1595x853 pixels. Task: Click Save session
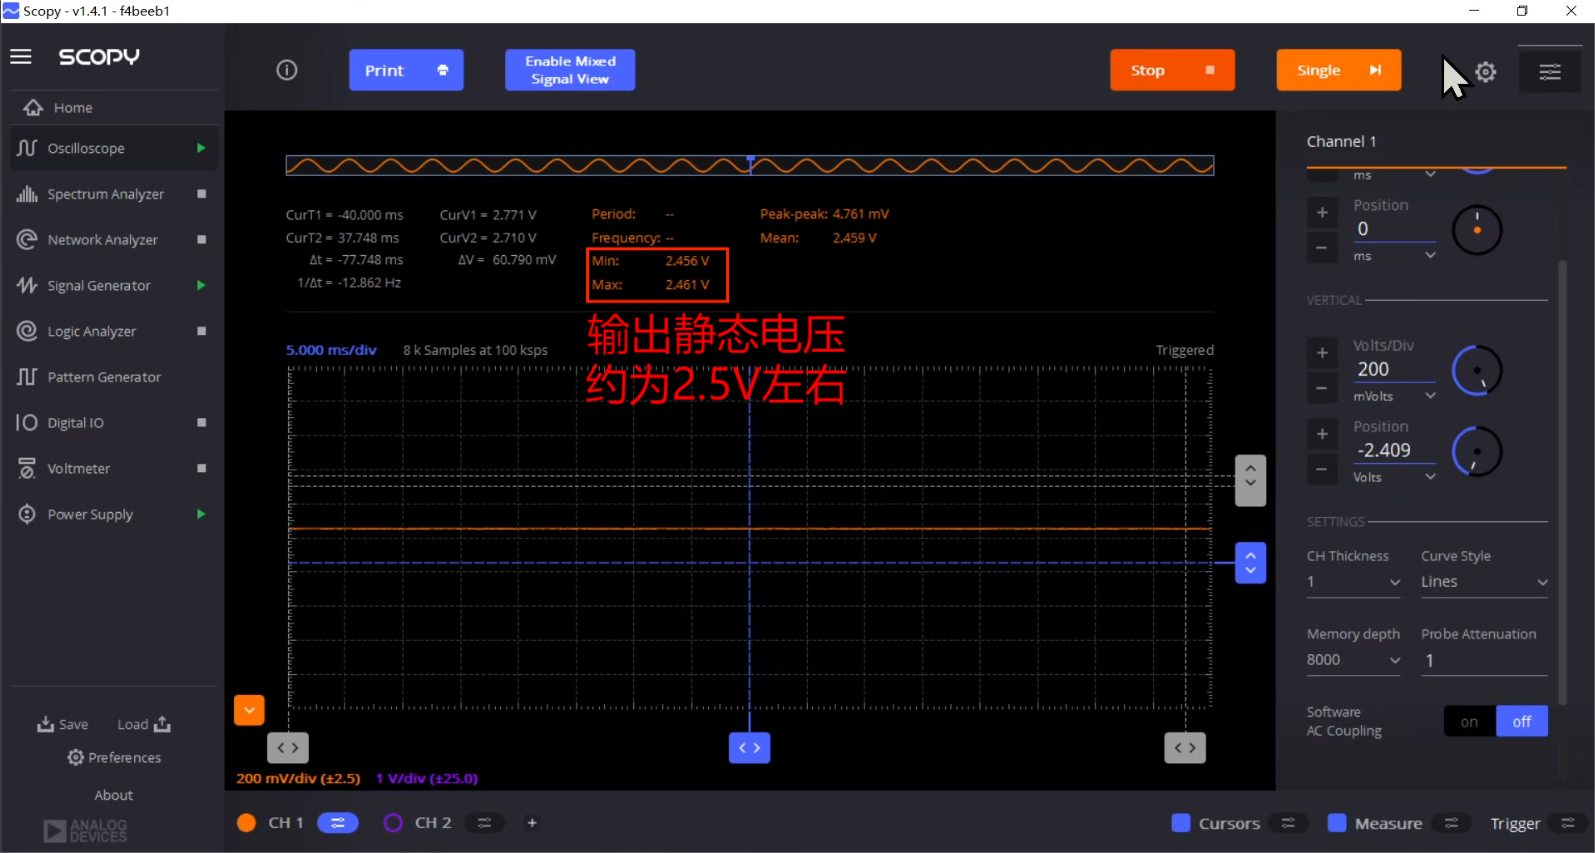(63, 724)
